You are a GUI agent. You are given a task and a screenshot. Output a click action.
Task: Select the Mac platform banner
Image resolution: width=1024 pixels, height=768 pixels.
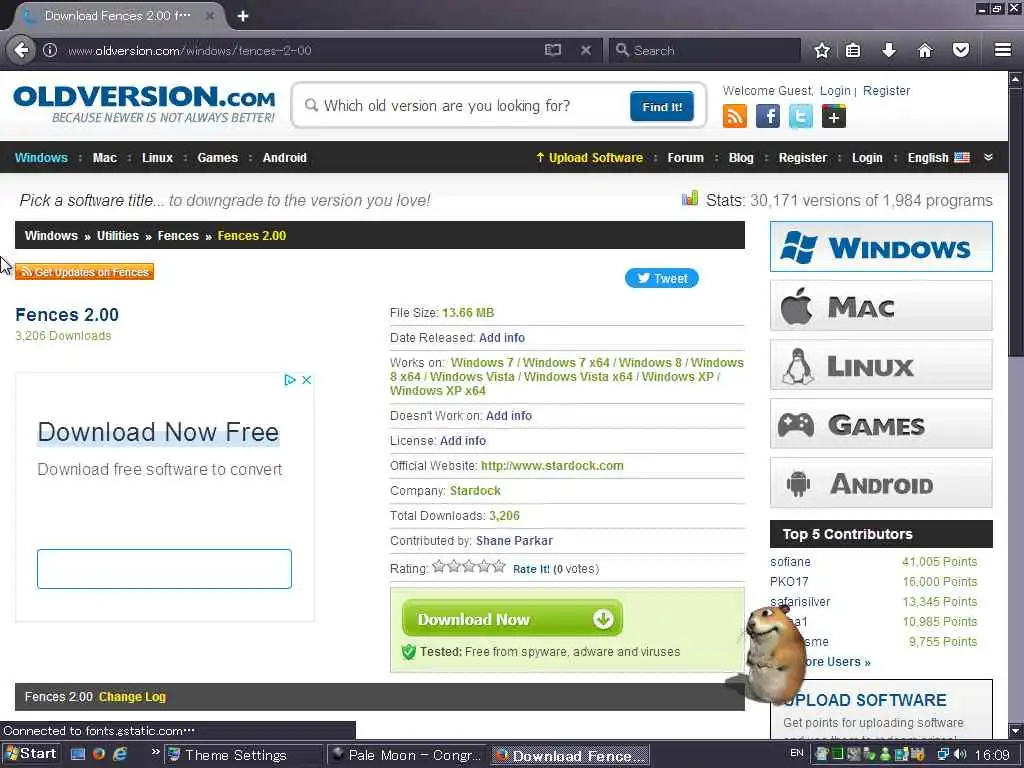(x=881, y=306)
